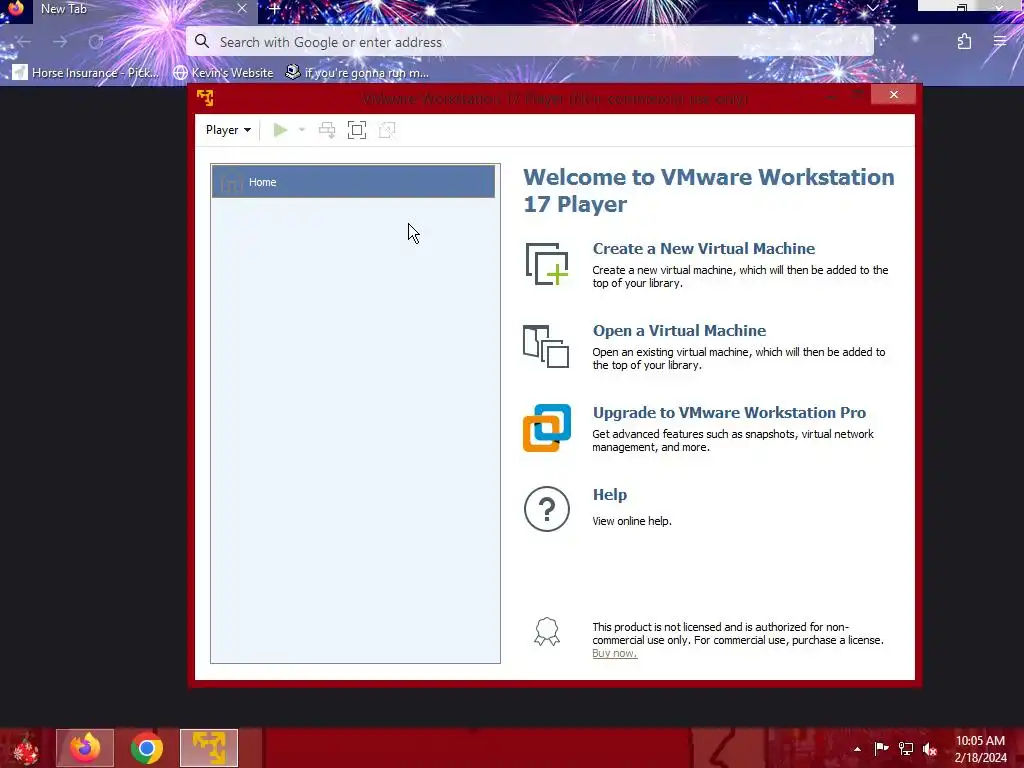This screenshot has width=1024, height=768.
Task: Click the license ribbon badge icon
Action: [547, 632]
